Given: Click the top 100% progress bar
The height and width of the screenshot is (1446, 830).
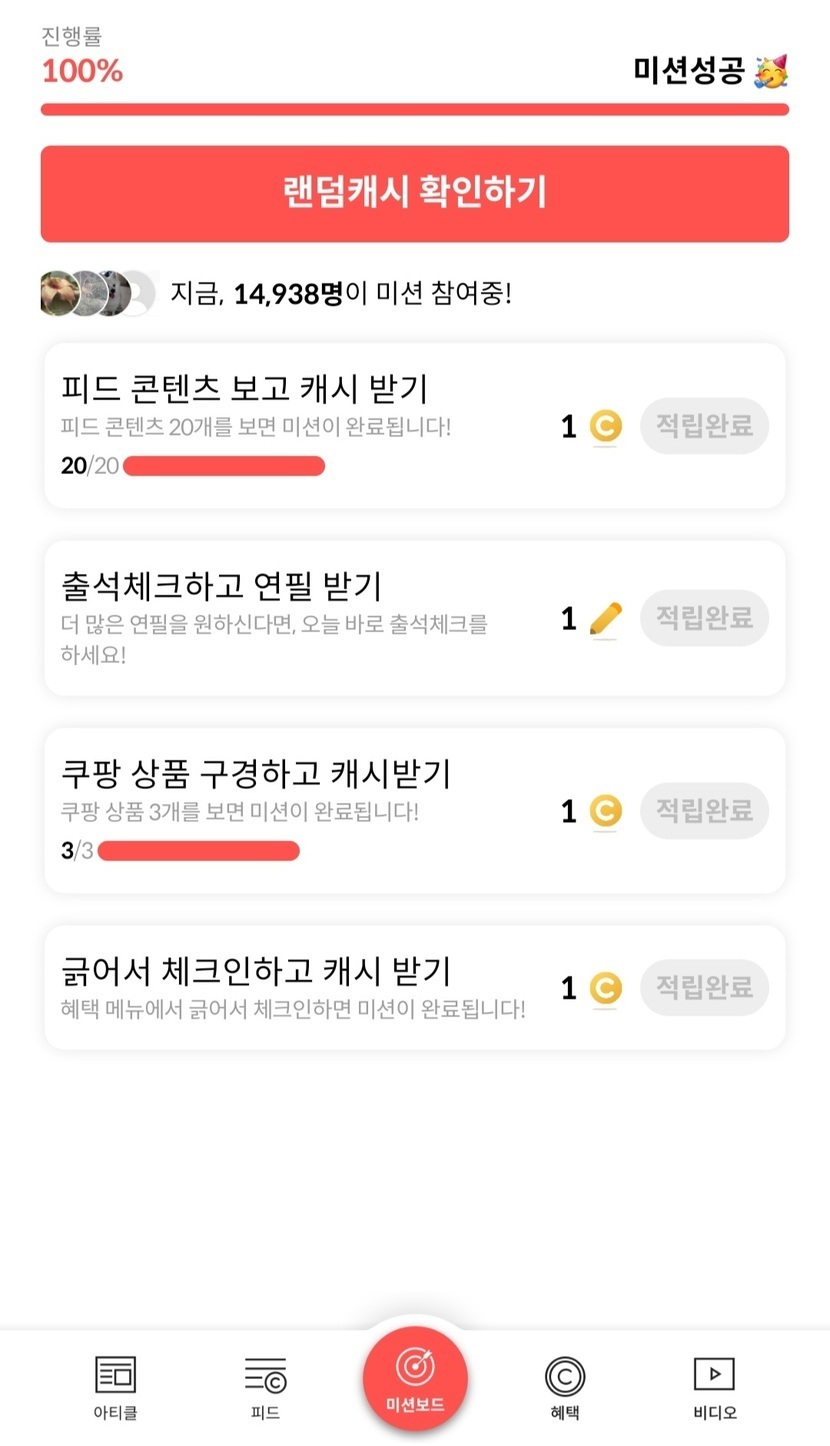Looking at the screenshot, I should pos(414,109).
